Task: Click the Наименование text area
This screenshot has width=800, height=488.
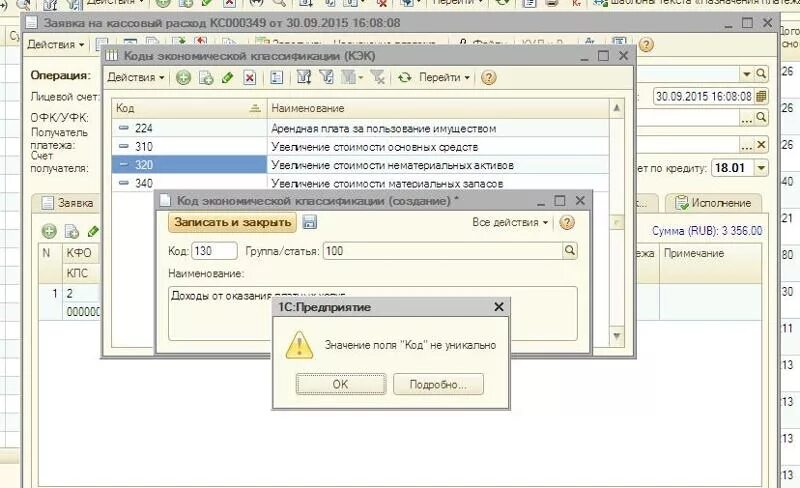Action: click(x=372, y=313)
